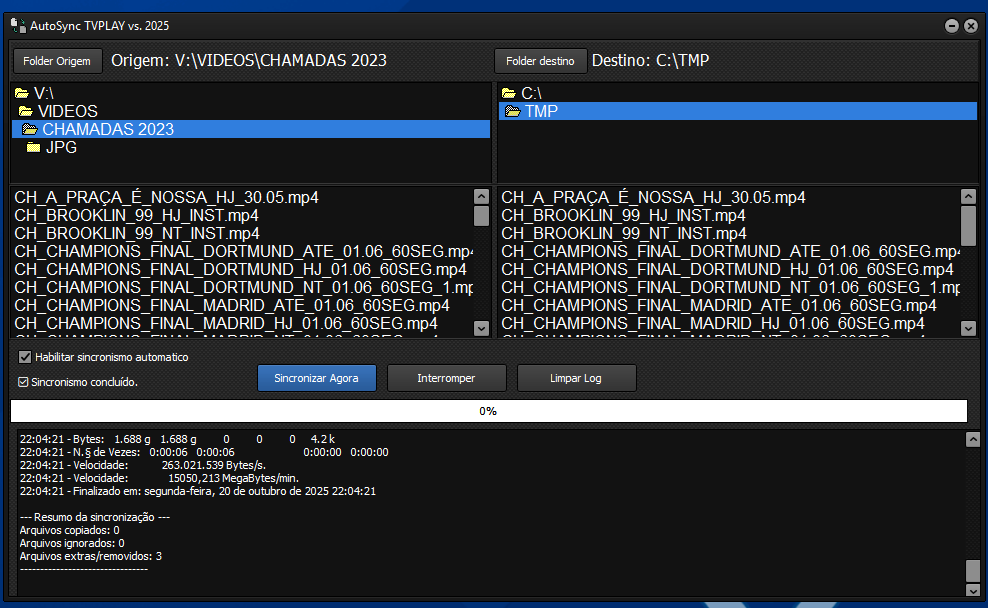
Task: Click the TMP folder icon in destination tree
Action: click(x=513, y=111)
